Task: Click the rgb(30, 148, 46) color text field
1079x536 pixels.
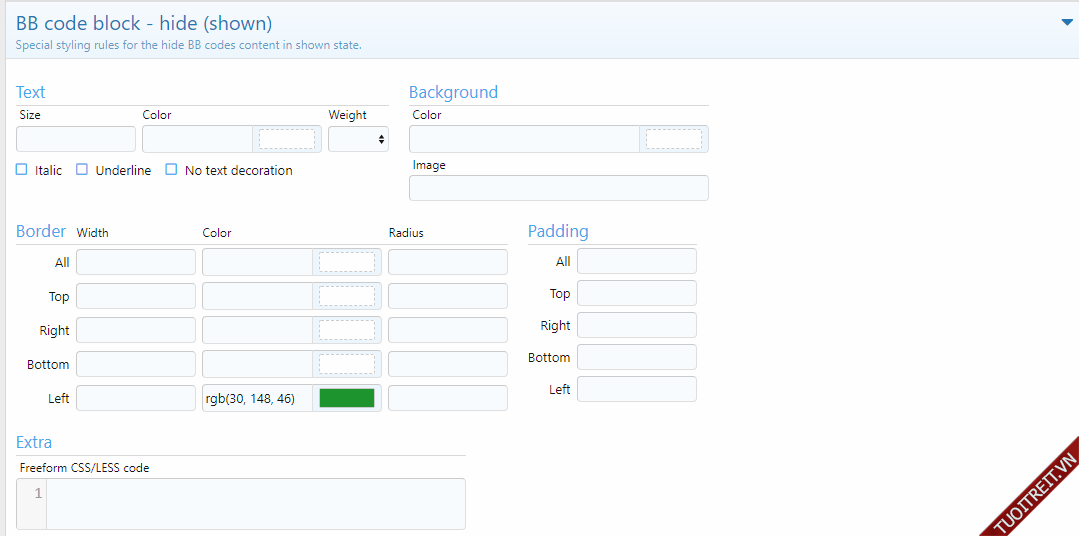Action: 257,398
